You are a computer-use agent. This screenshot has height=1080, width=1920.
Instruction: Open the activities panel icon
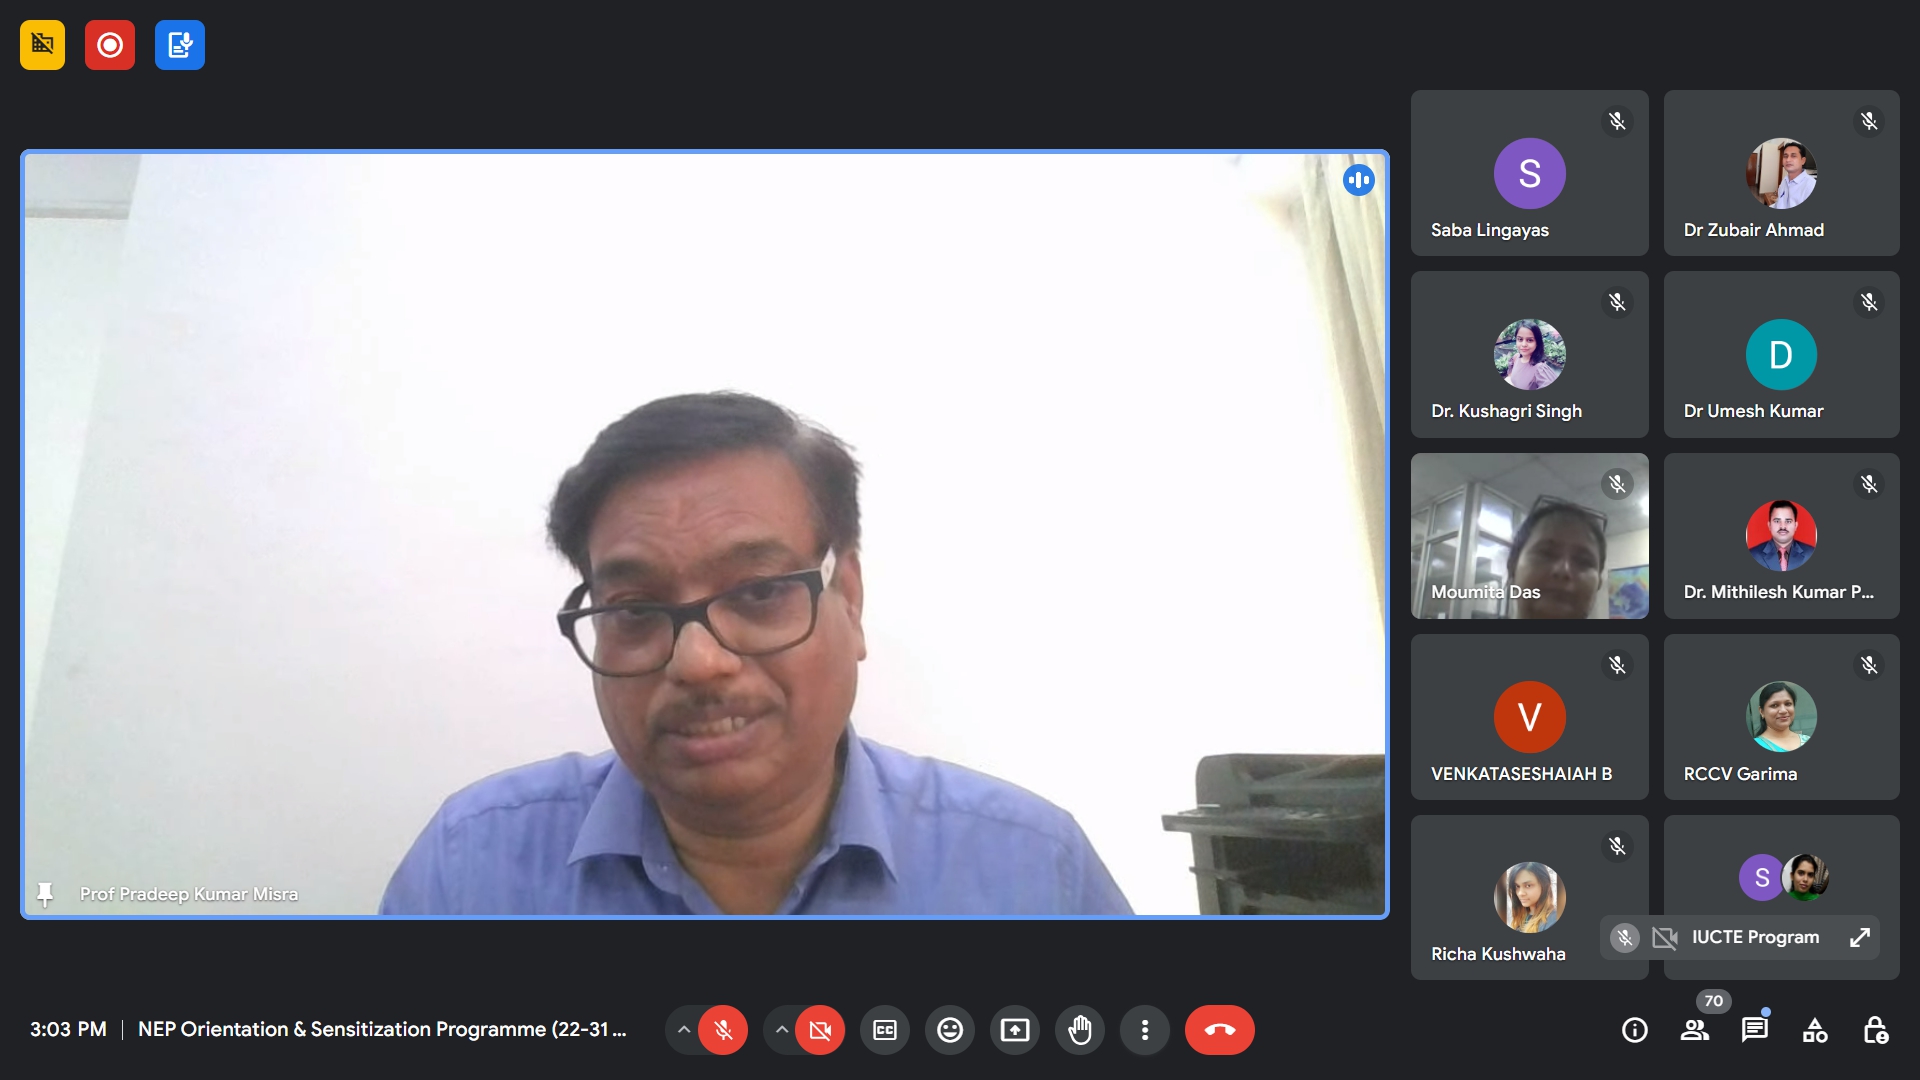coord(1815,1030)
